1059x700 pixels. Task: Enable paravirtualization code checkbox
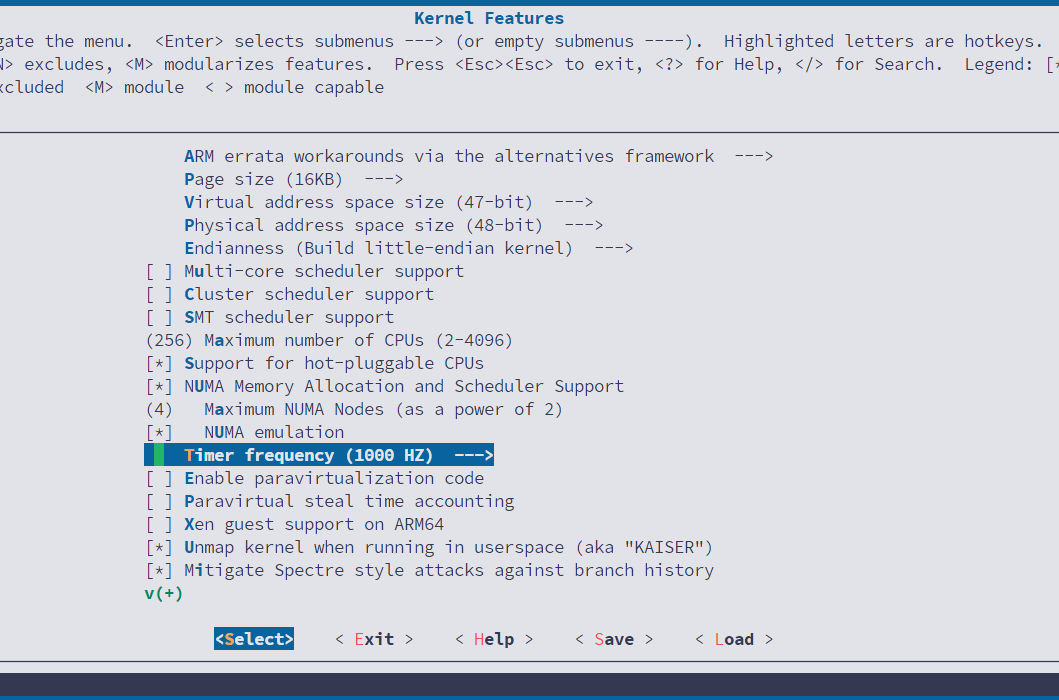pyautogui.click(x=159, y=478)
